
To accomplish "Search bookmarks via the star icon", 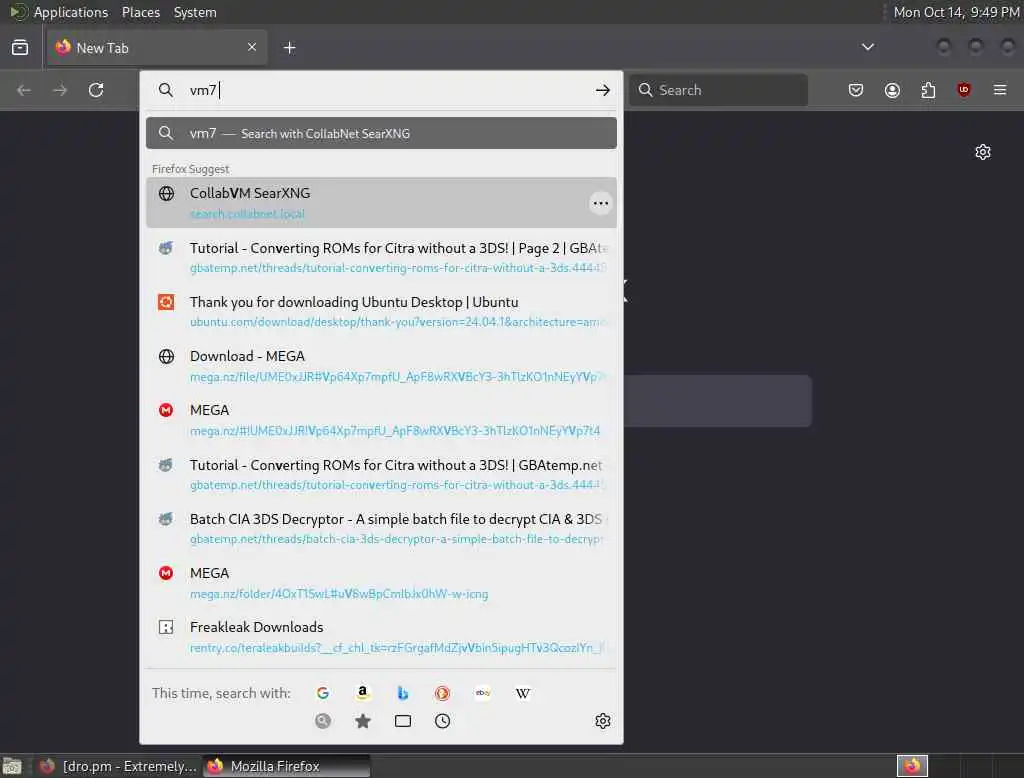I will 362,721.
